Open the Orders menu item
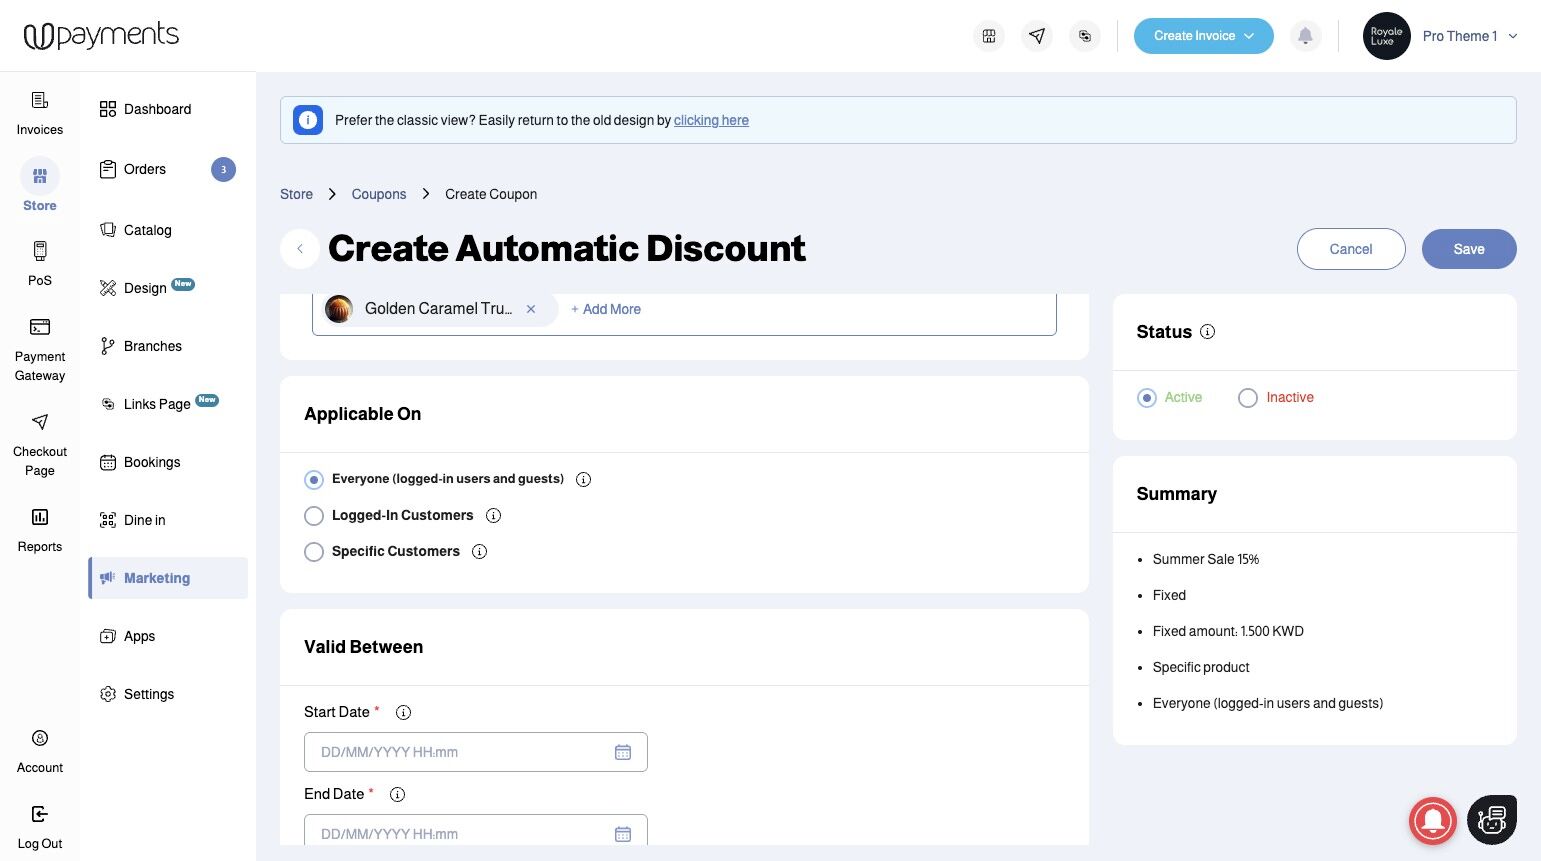The height and width of the screenshot is (861, 1541). pyautogui.click(x=145, y=170)
